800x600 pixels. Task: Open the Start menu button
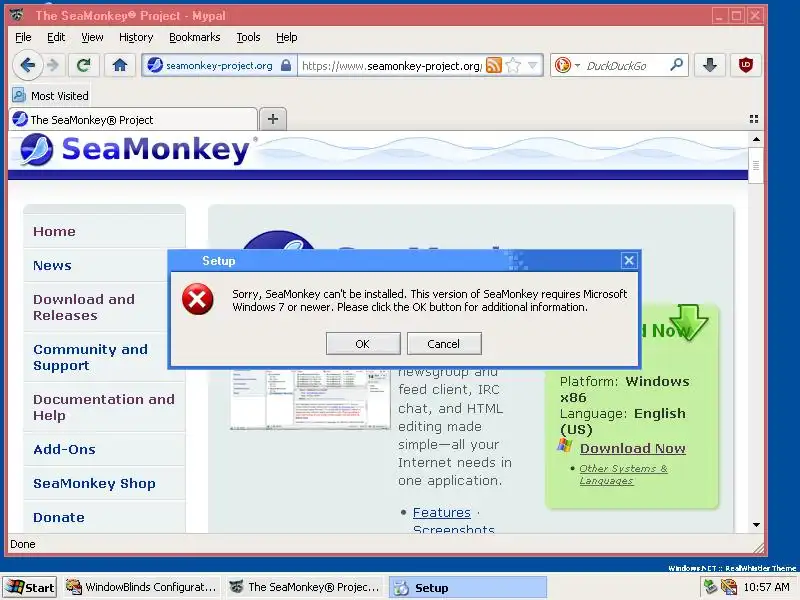coord(30,588)
